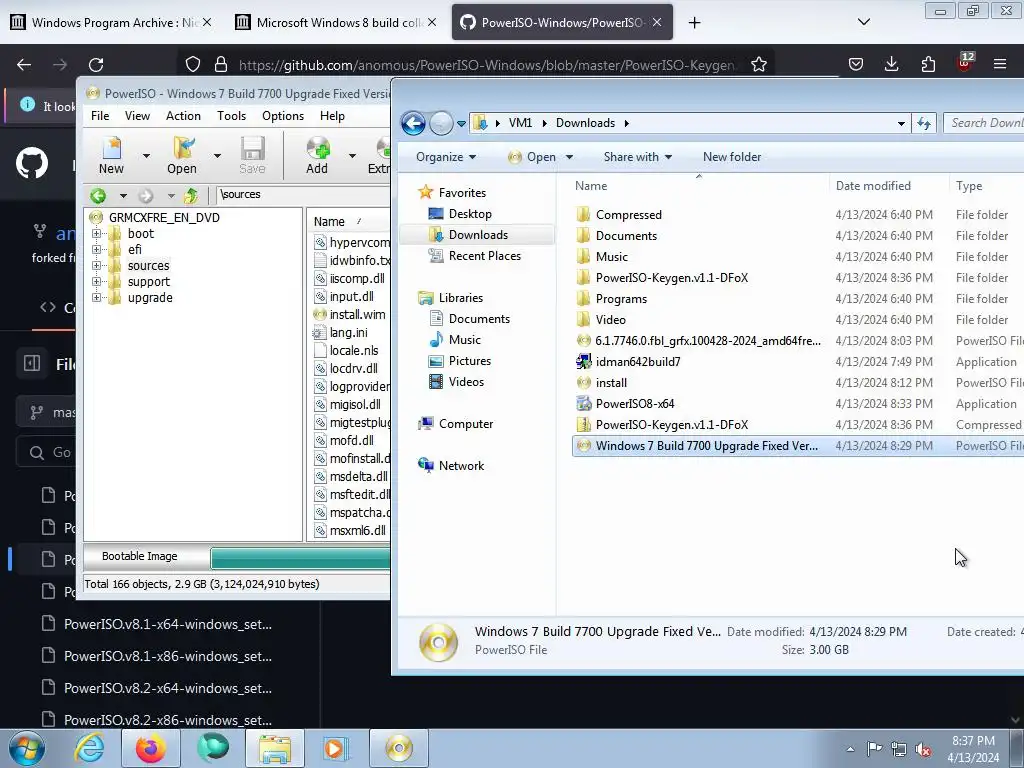The image size is (1024, 768).
Task: Expand the upgrade folder tree node
Action: click(x=97, y=298)
